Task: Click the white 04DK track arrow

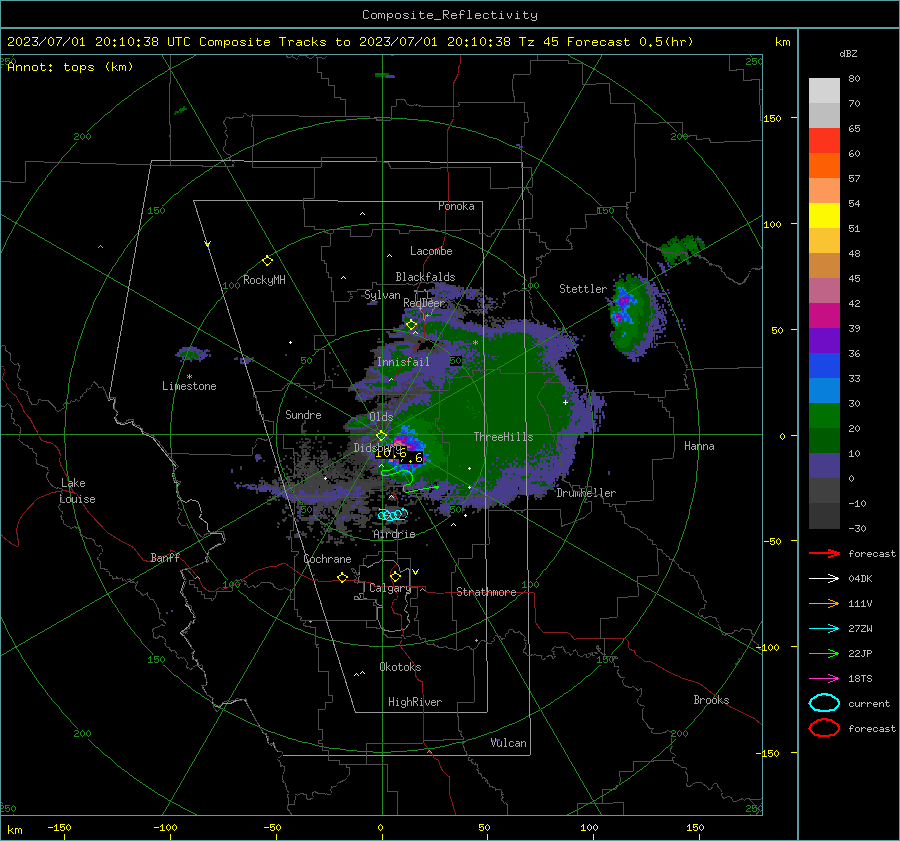Action: pos(824,578)
